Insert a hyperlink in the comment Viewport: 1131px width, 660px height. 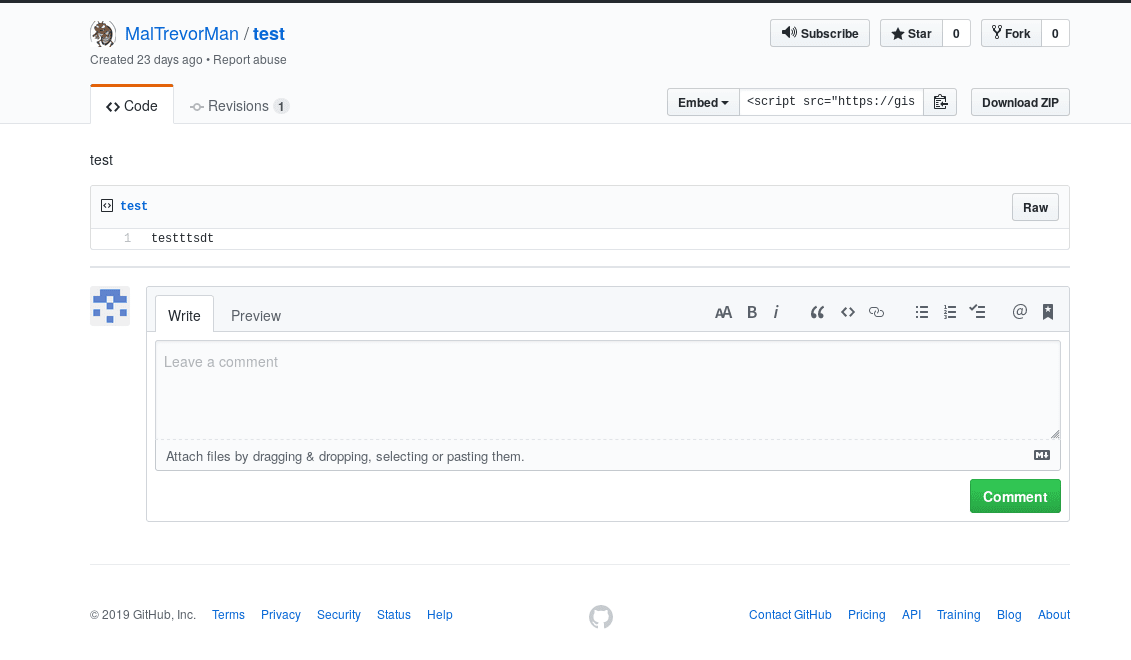pos(876,312)
